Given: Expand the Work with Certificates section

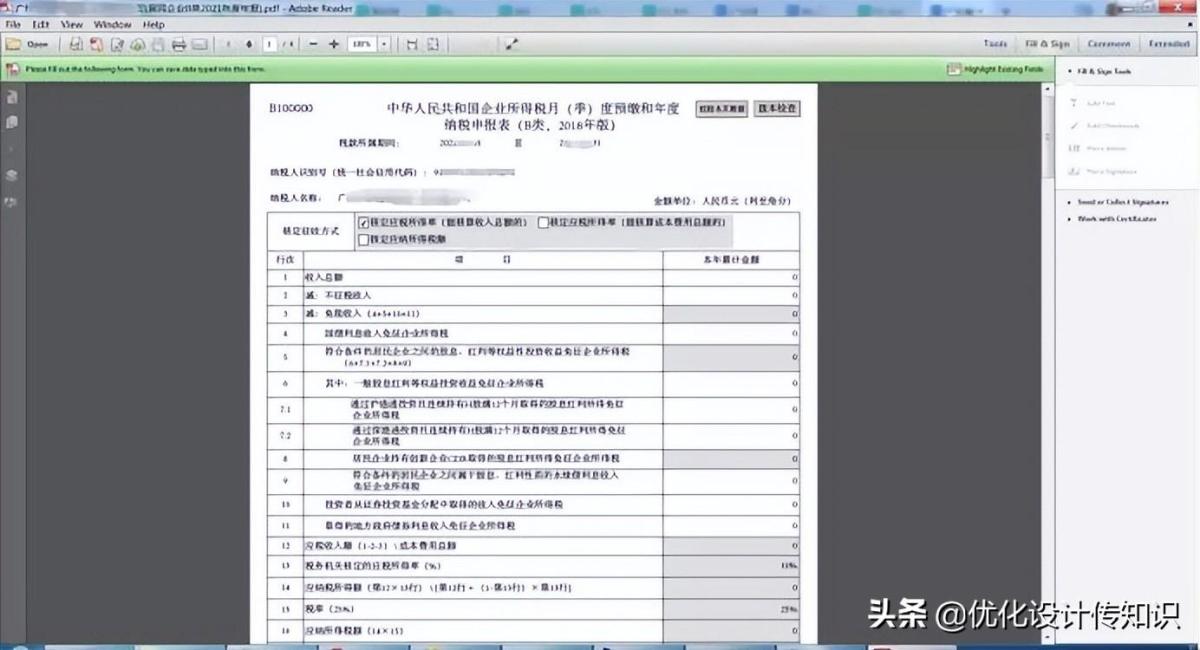Looking at the screenshot, I should point(1115,218).
